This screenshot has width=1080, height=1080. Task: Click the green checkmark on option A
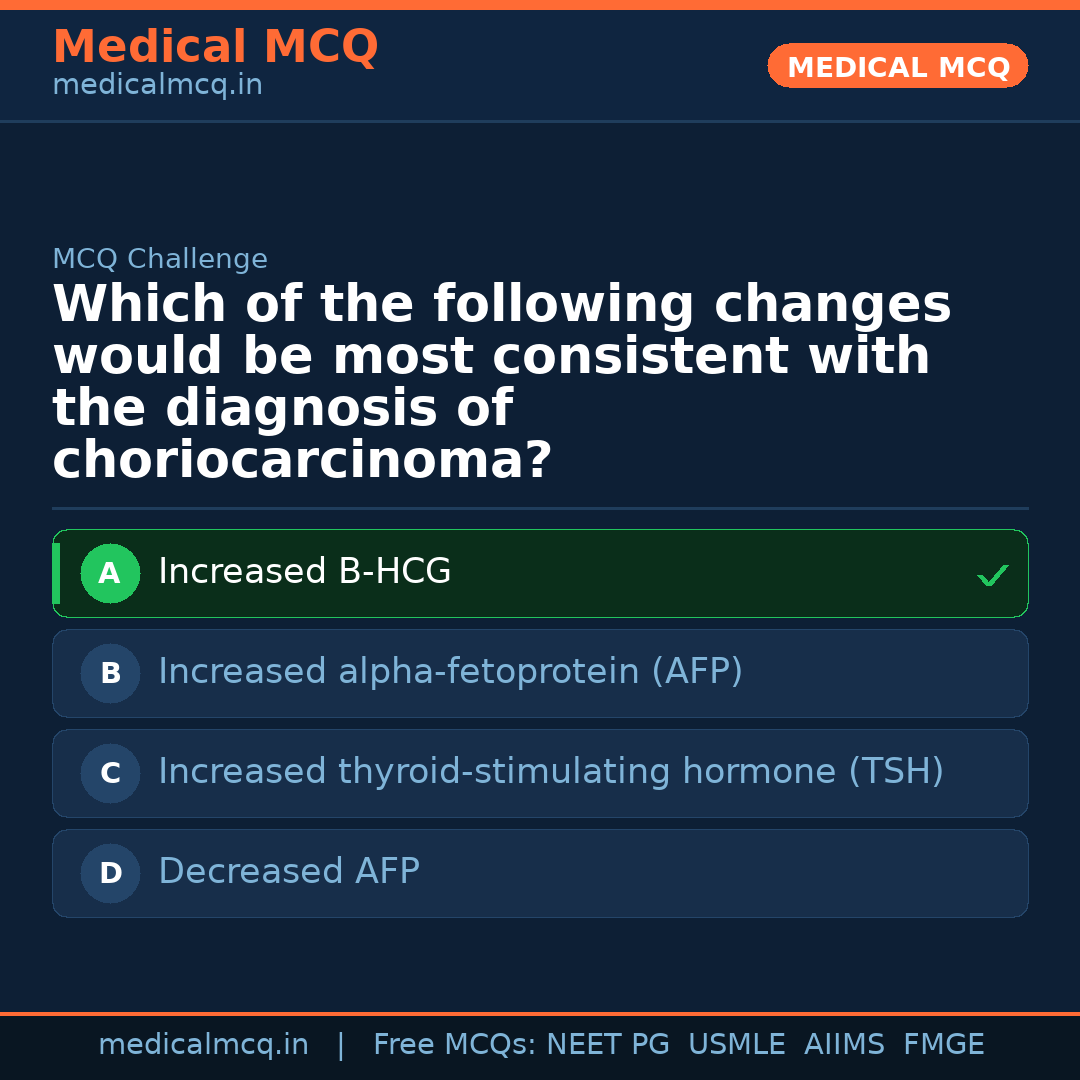(x=992, y=575)
